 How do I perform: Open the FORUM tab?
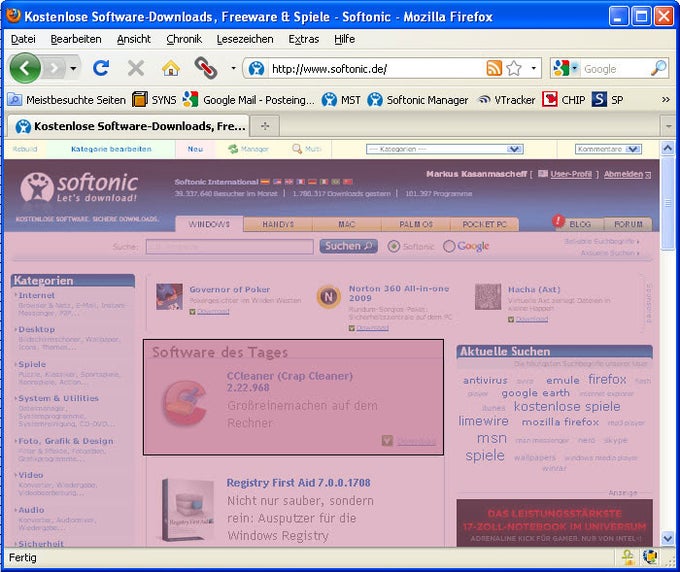coord(628,224)
